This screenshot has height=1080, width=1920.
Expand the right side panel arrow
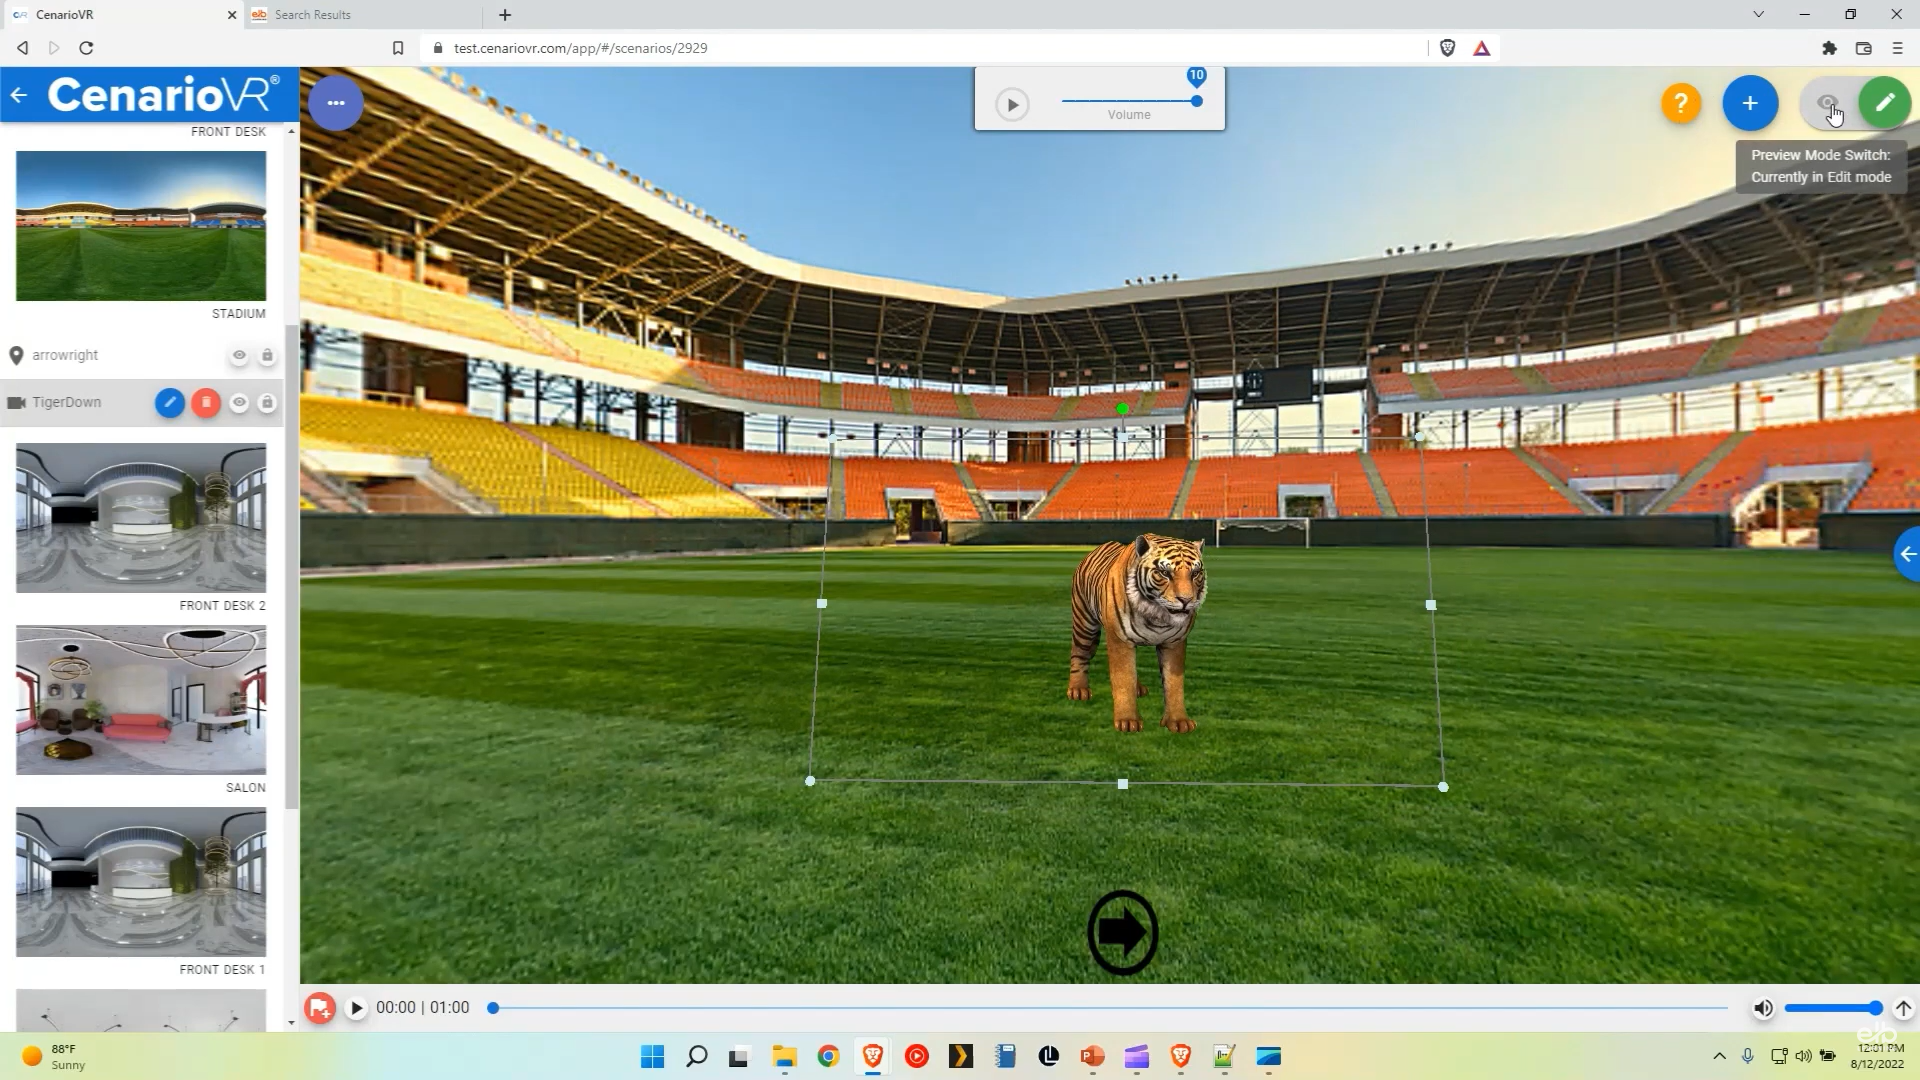click(1908, 554)
